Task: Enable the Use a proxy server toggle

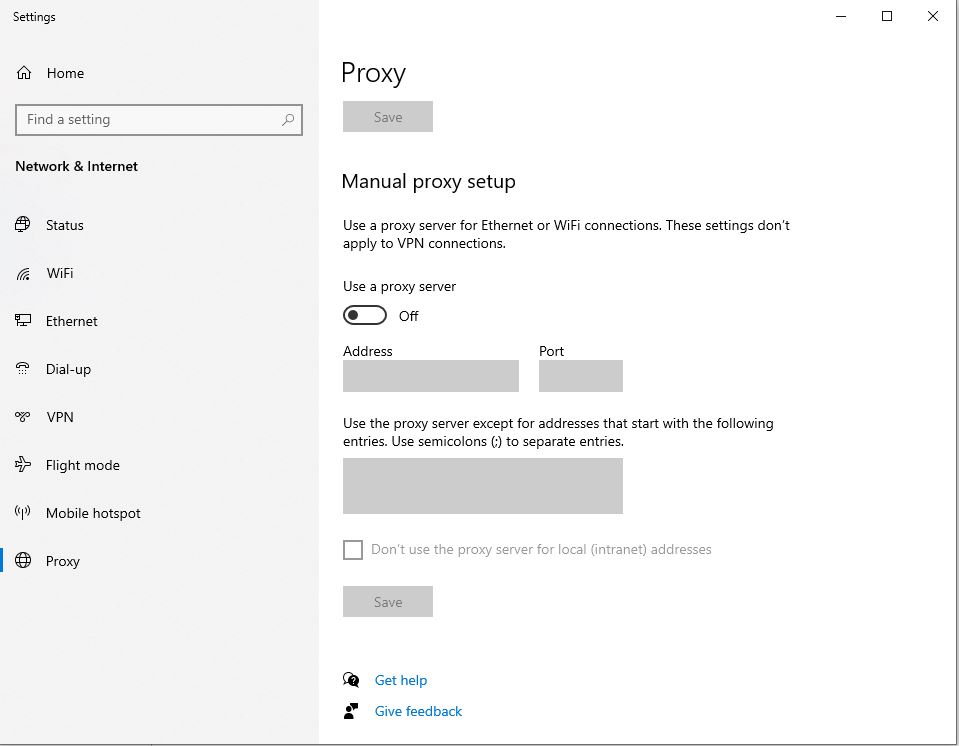Action: point(364,315)
